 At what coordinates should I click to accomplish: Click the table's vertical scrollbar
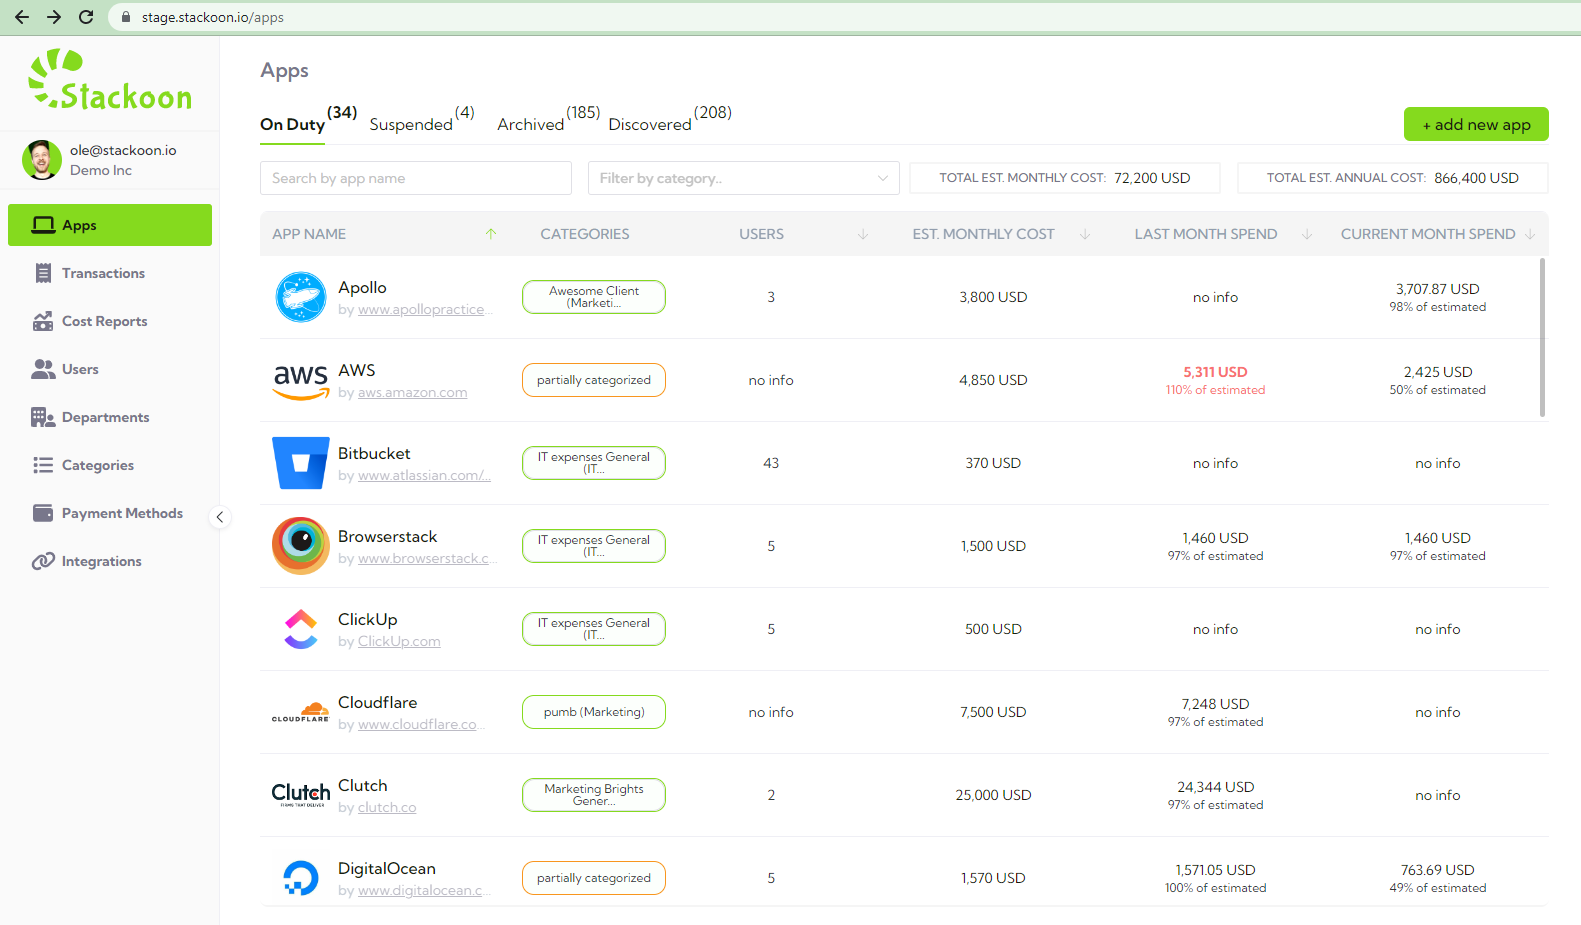coord(1542,337)
